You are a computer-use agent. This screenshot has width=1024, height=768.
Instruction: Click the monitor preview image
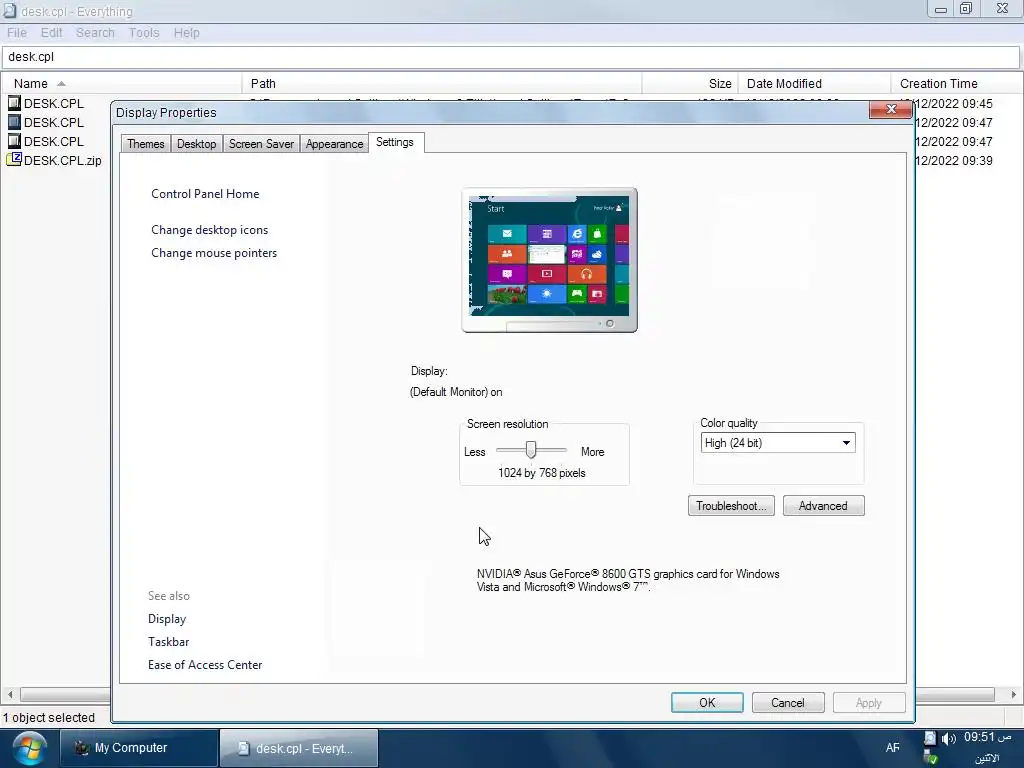[x=549, y=260]
